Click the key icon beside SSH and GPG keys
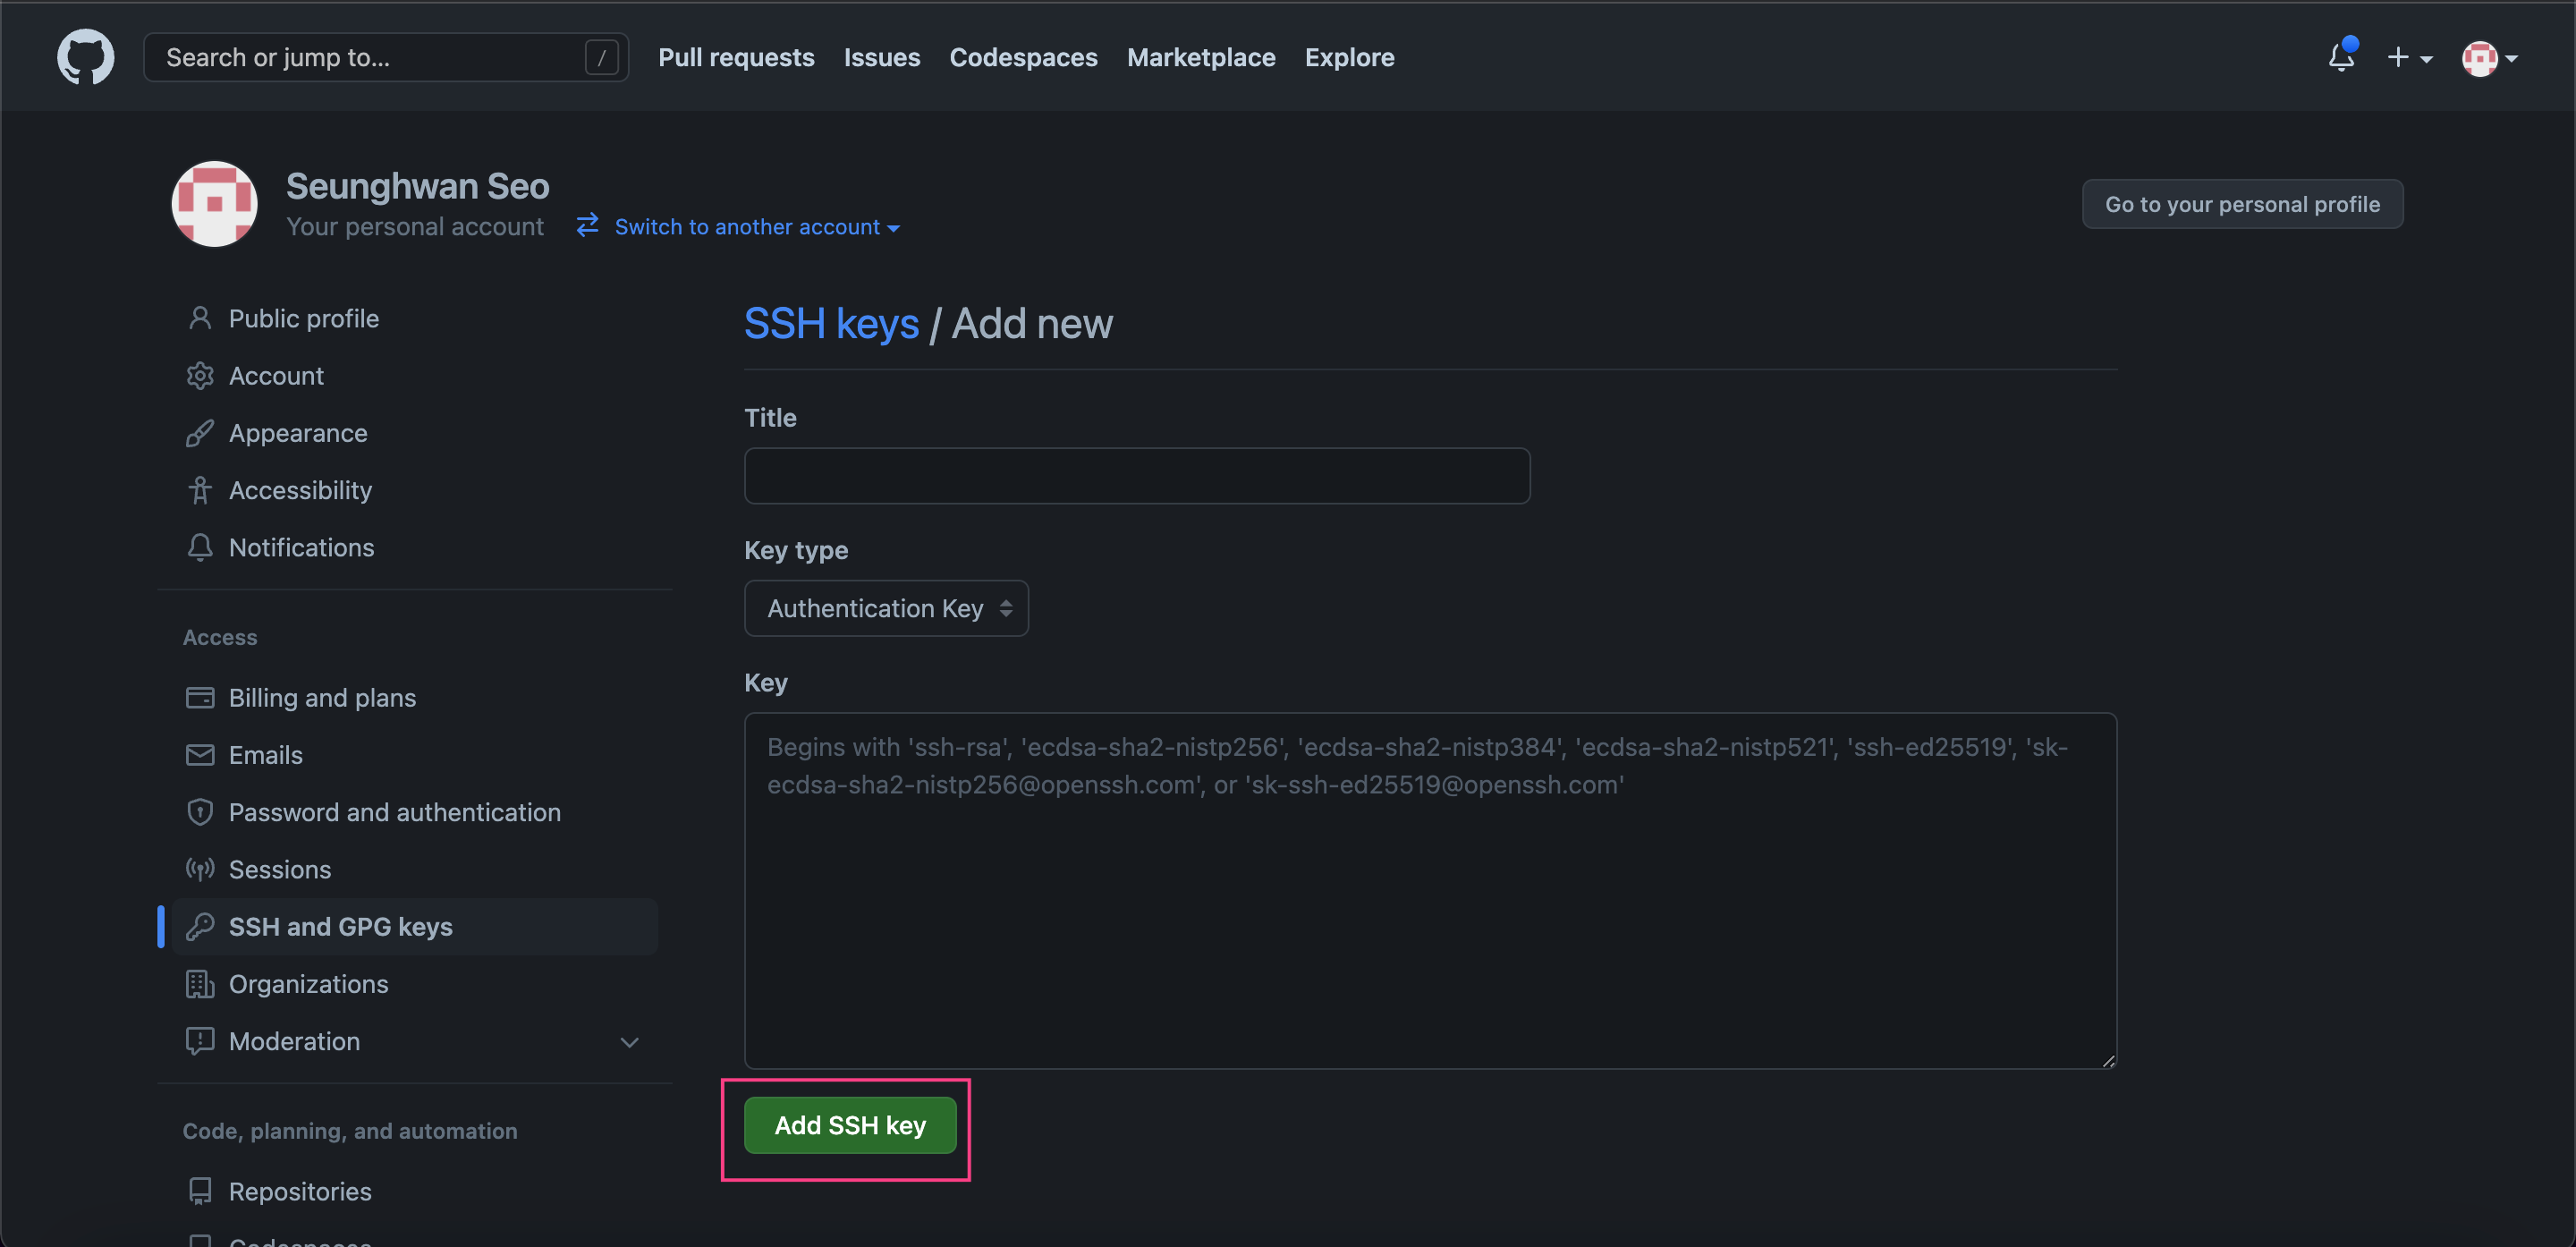 (200, 926)
